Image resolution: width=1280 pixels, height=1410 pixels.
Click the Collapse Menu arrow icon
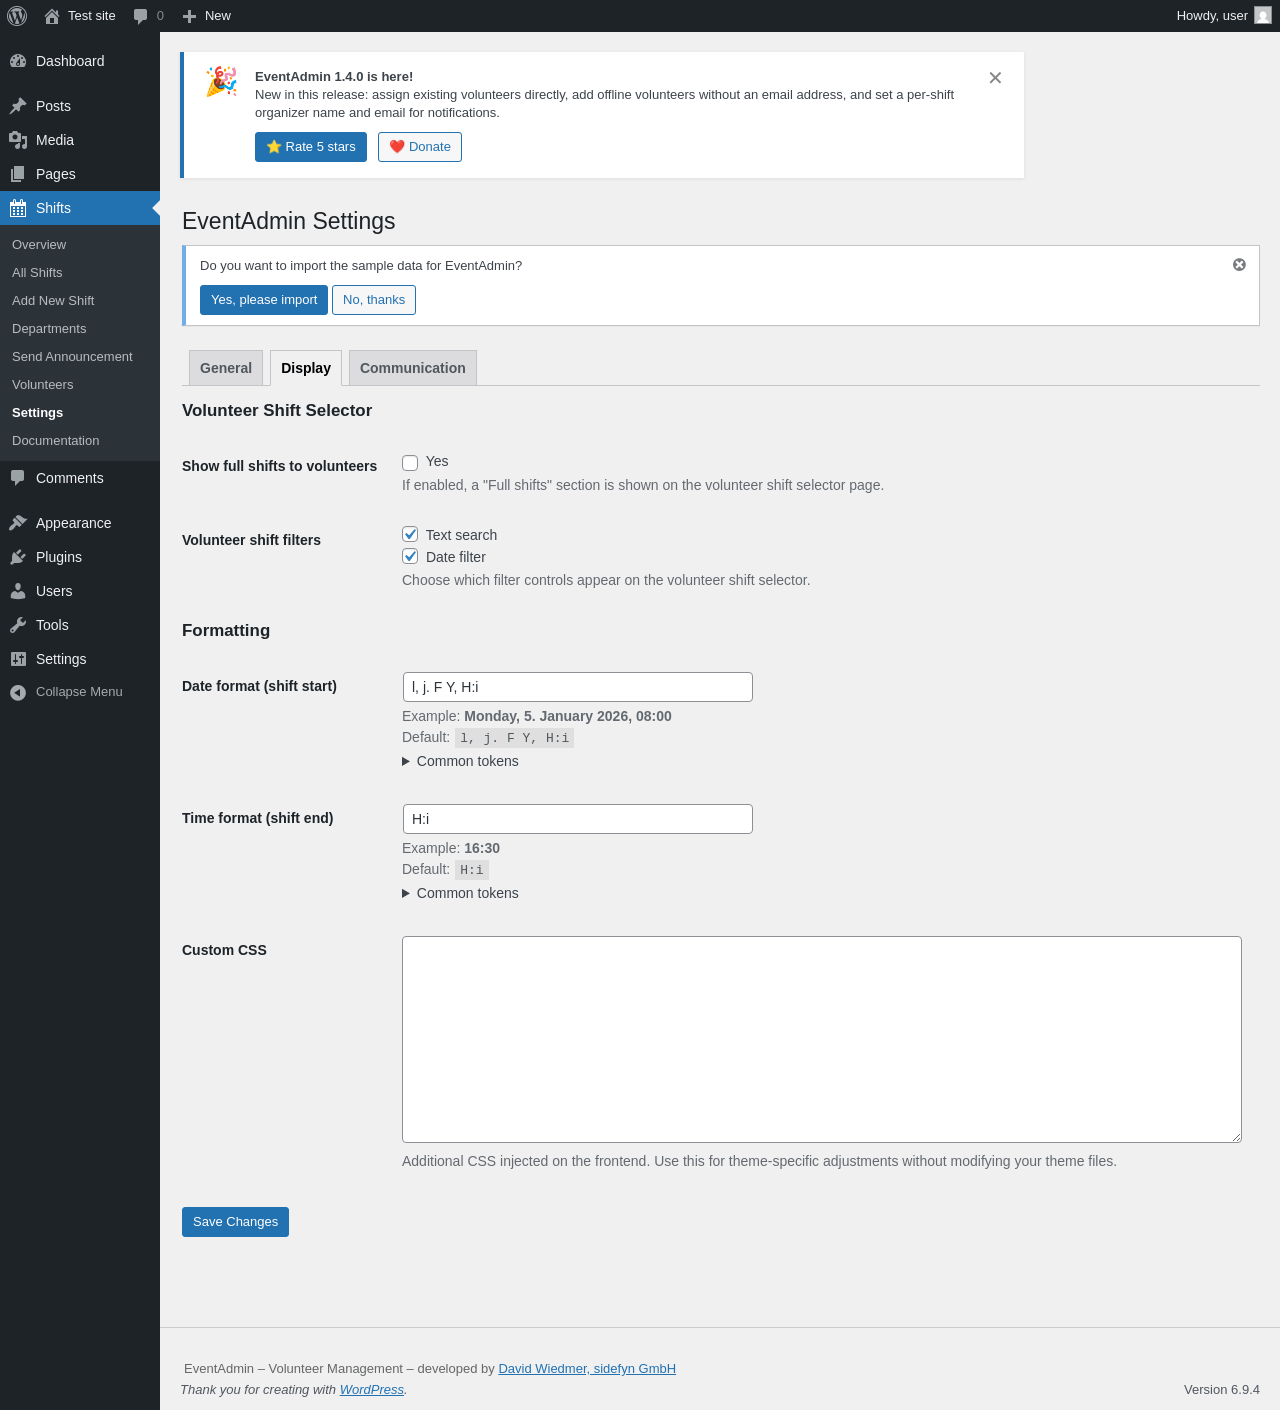point(18,692)
